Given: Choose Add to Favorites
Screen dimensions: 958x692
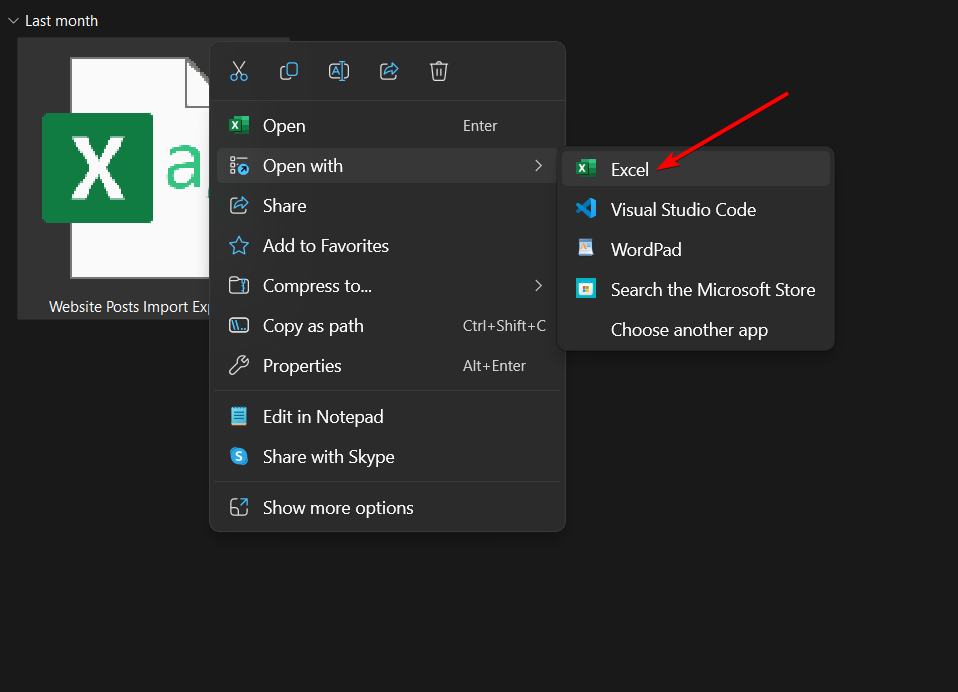Looking at the screenshot, I should click(x=387, y=246).
